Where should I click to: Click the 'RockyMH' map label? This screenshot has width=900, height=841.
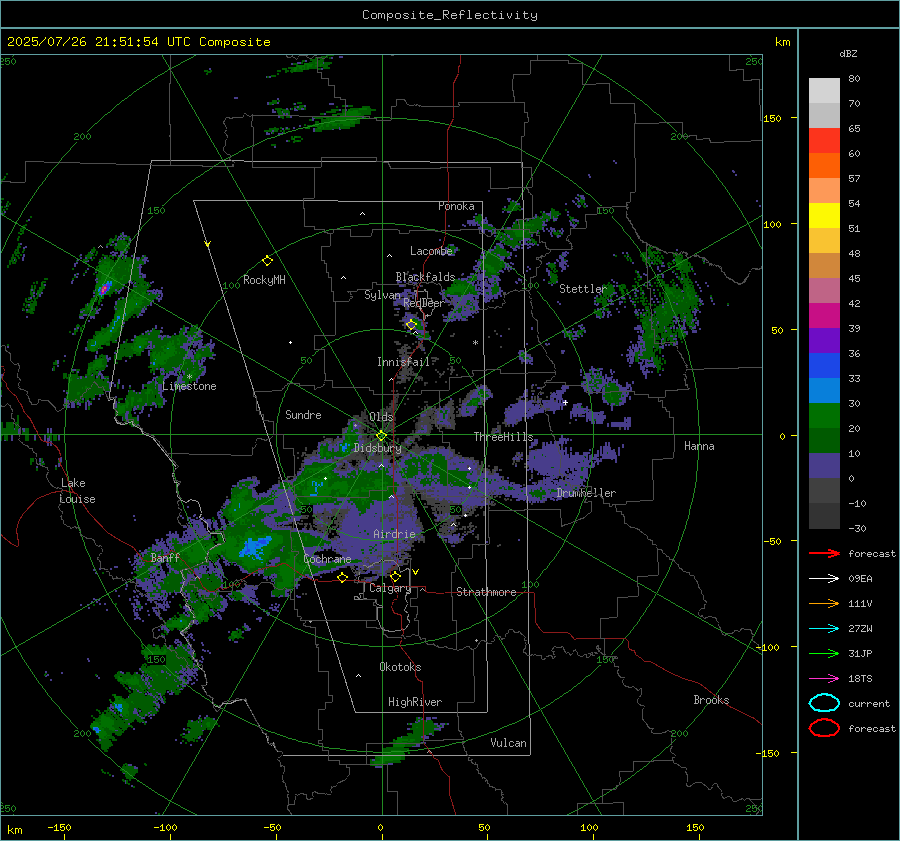click(264, 280)
